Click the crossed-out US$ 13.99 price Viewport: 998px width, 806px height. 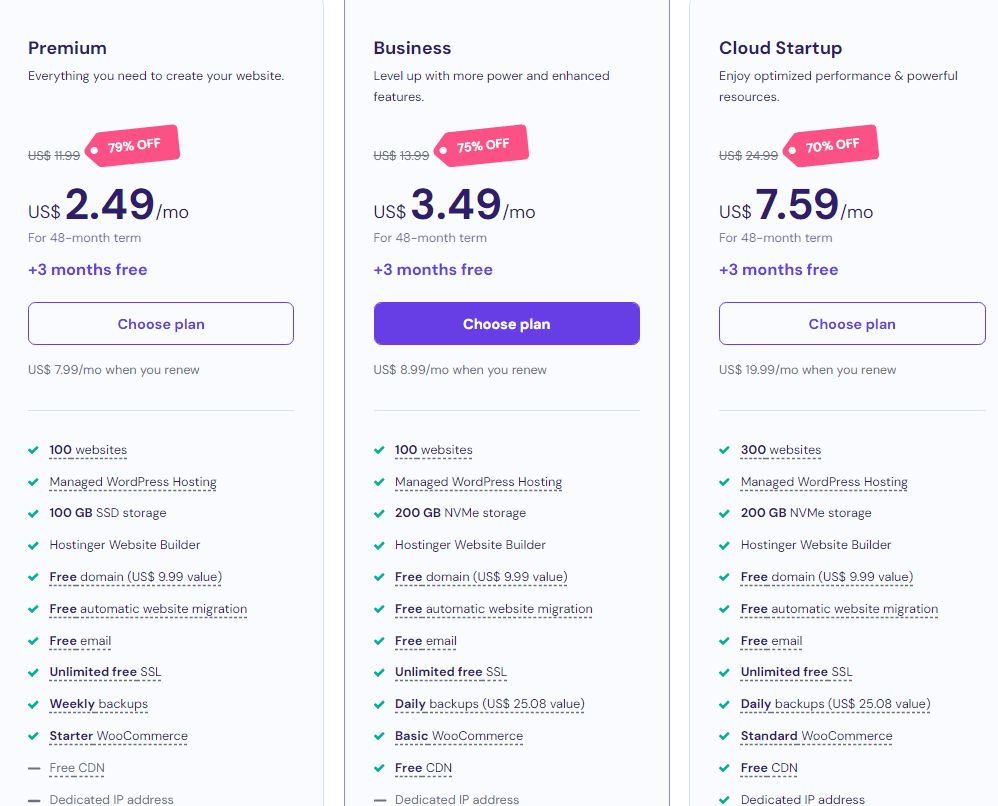[401, 155]
